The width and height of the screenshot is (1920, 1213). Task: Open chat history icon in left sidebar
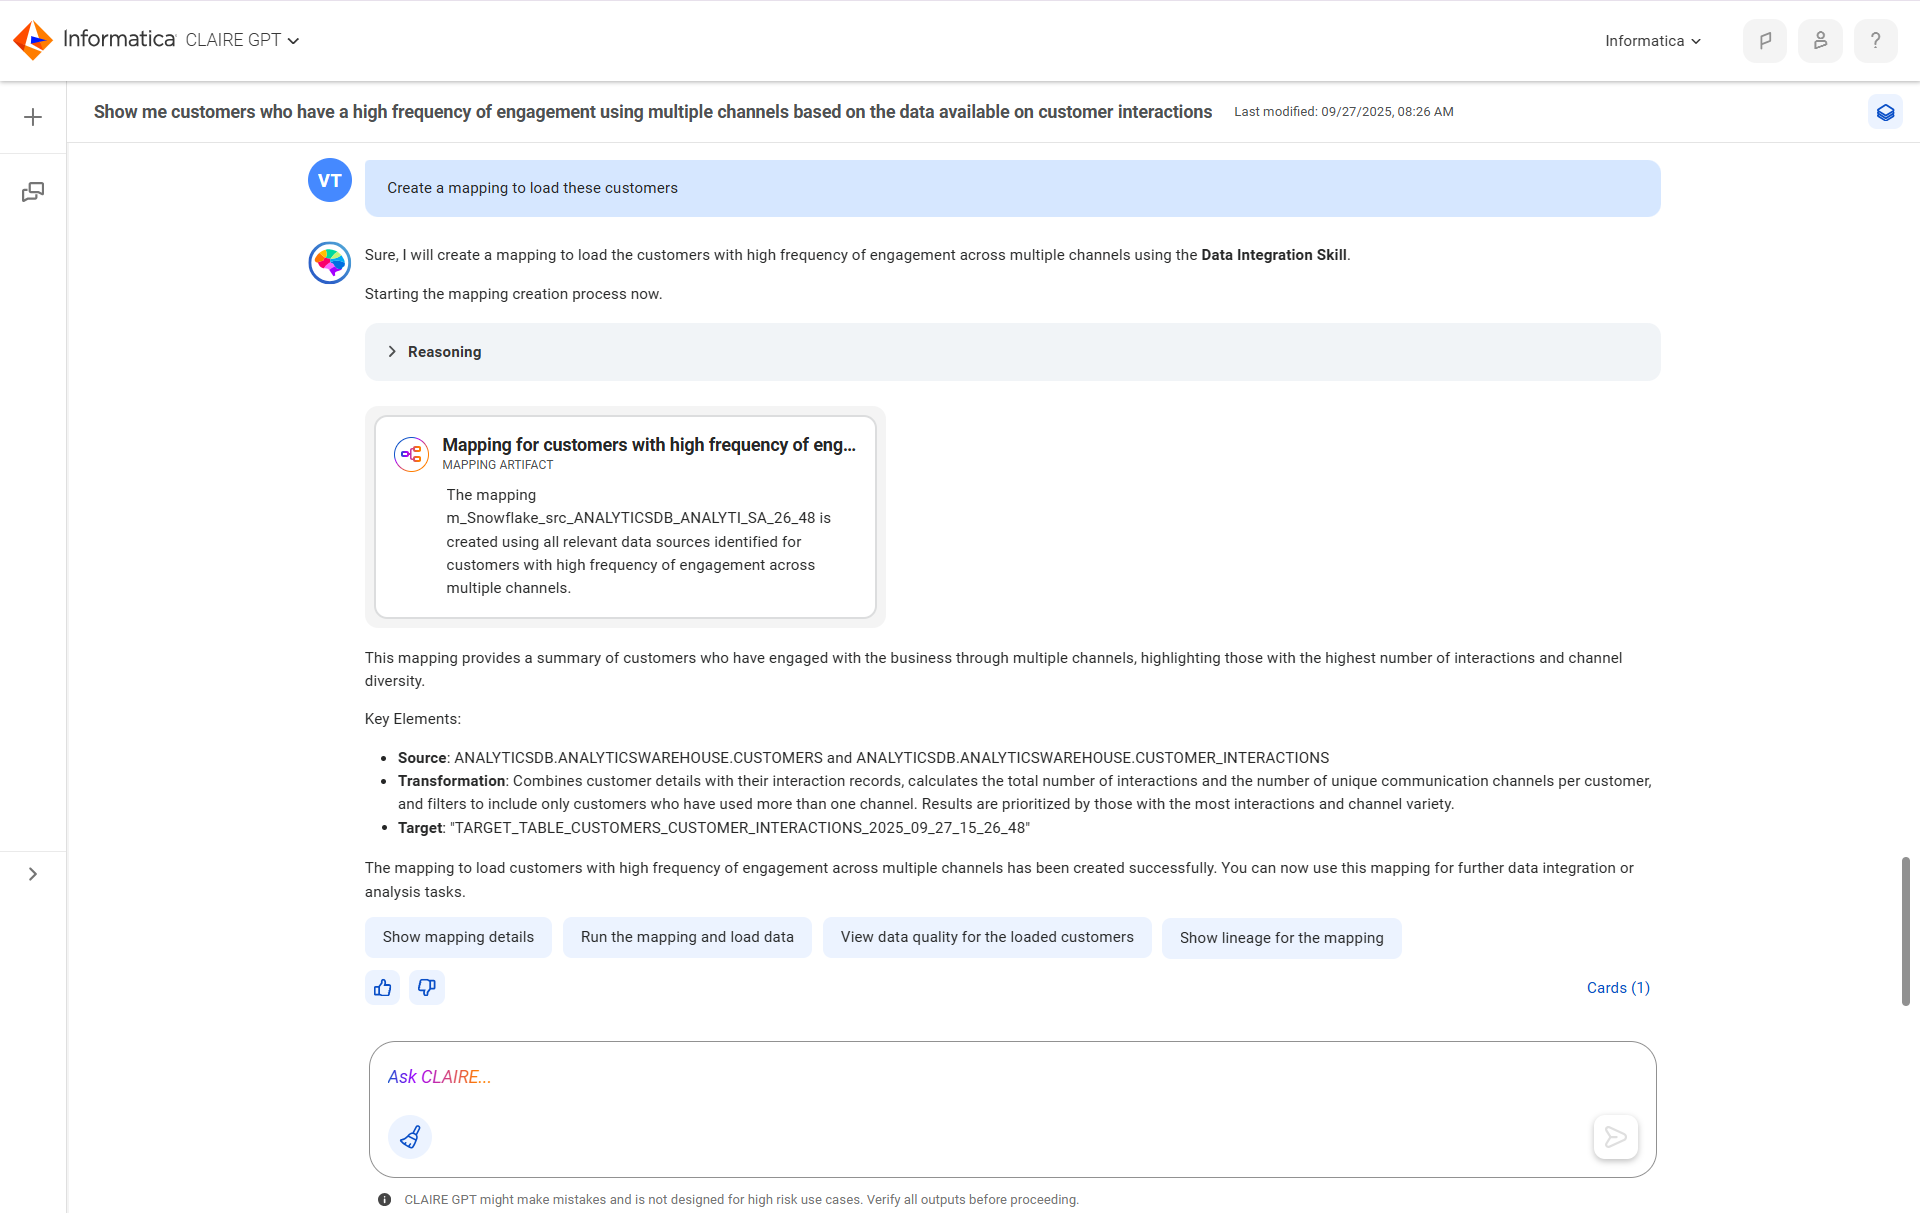(33, 192)
